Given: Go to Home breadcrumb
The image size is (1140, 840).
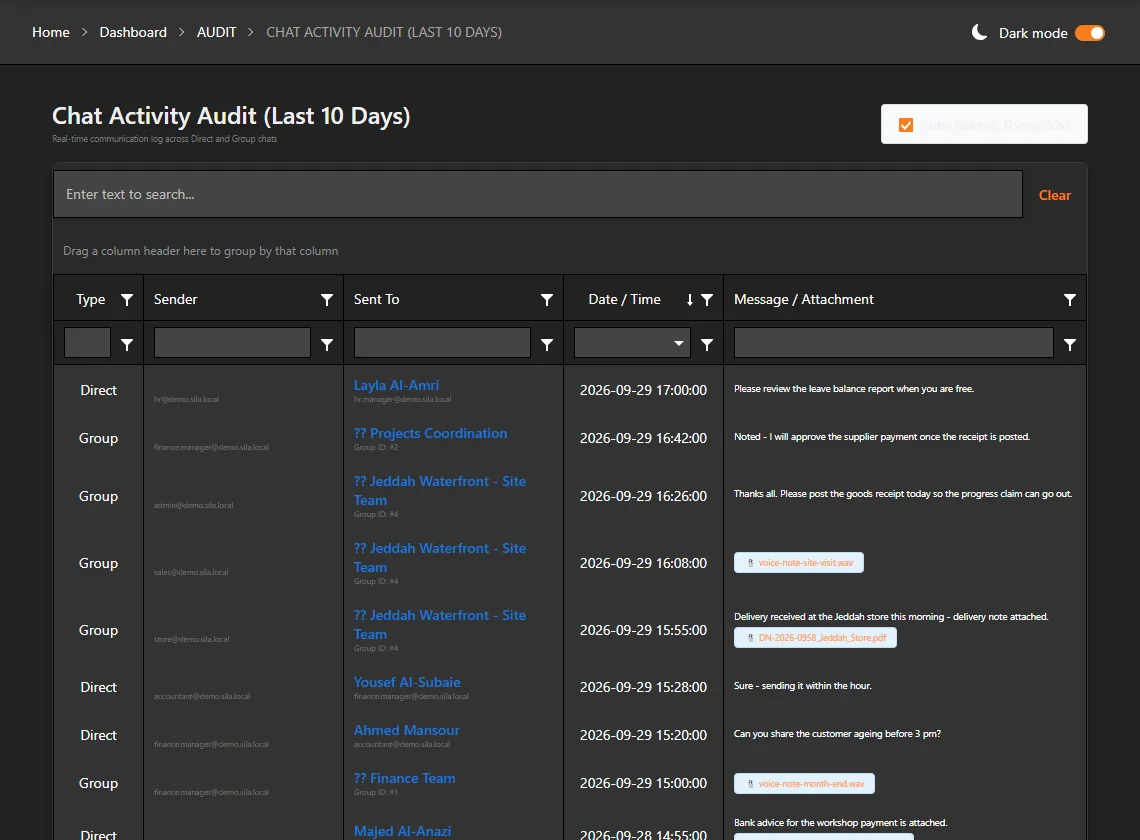Looking at the screenshot, I should (x=51, y=32).
